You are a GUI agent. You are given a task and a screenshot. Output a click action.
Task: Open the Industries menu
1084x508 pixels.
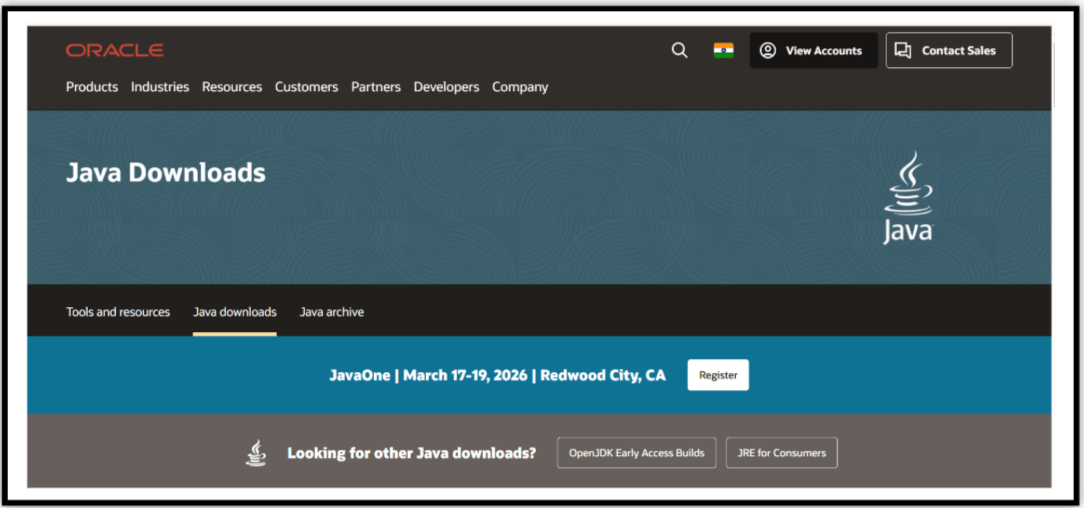[x=160, y=87]
